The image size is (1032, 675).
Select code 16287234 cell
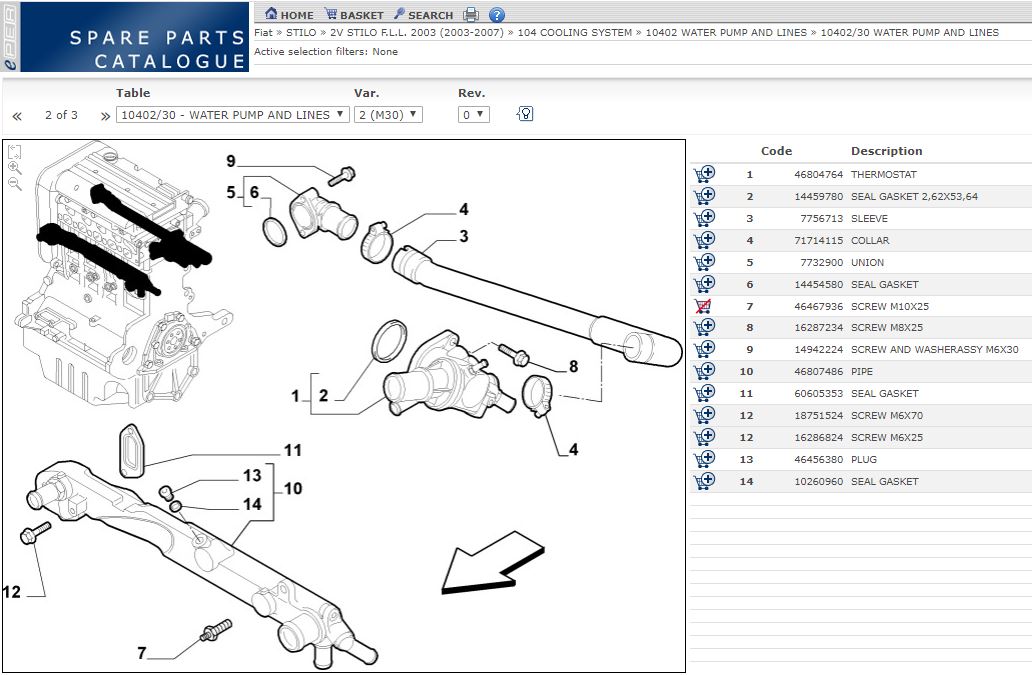point(818,328)
